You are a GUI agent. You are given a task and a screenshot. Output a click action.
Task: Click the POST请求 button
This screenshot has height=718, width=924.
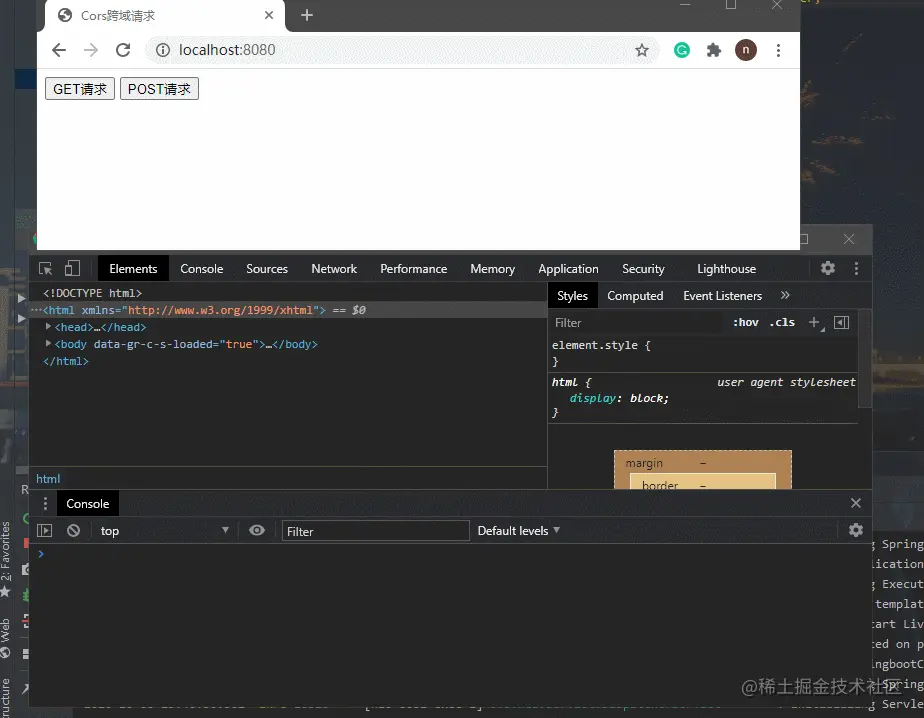click(159, 89)
